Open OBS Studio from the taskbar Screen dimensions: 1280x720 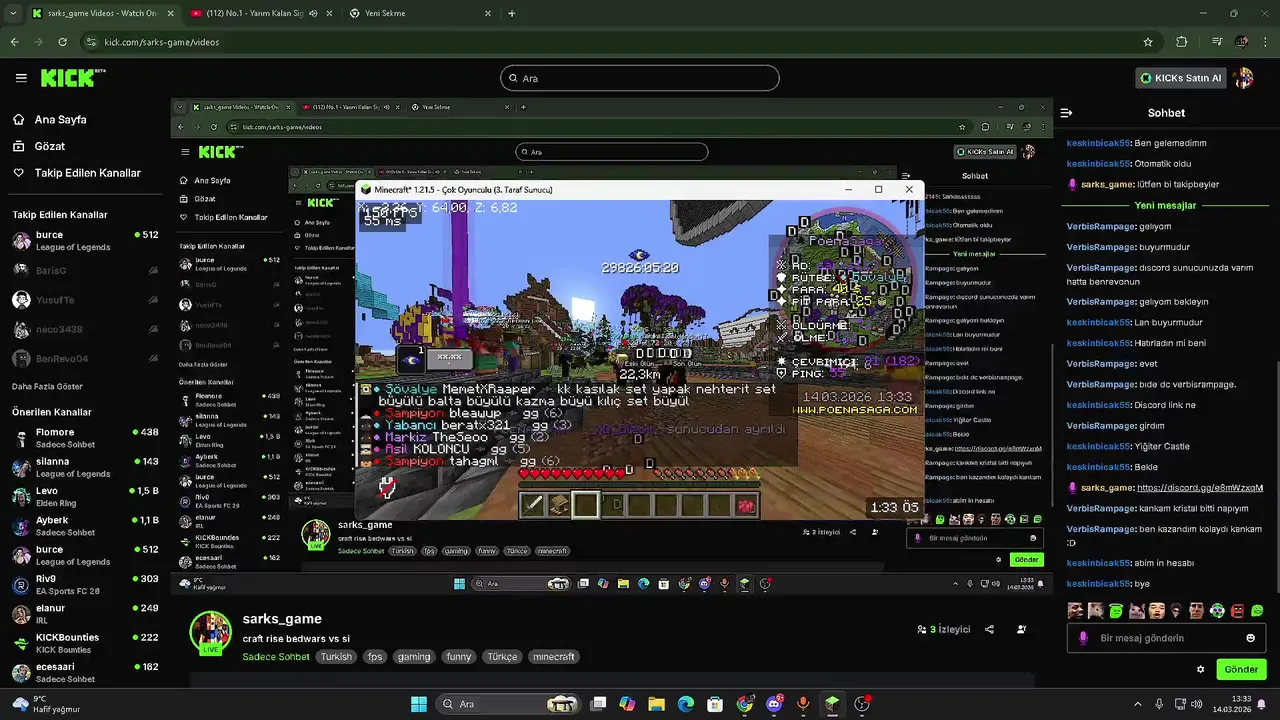tap(862, 704)
